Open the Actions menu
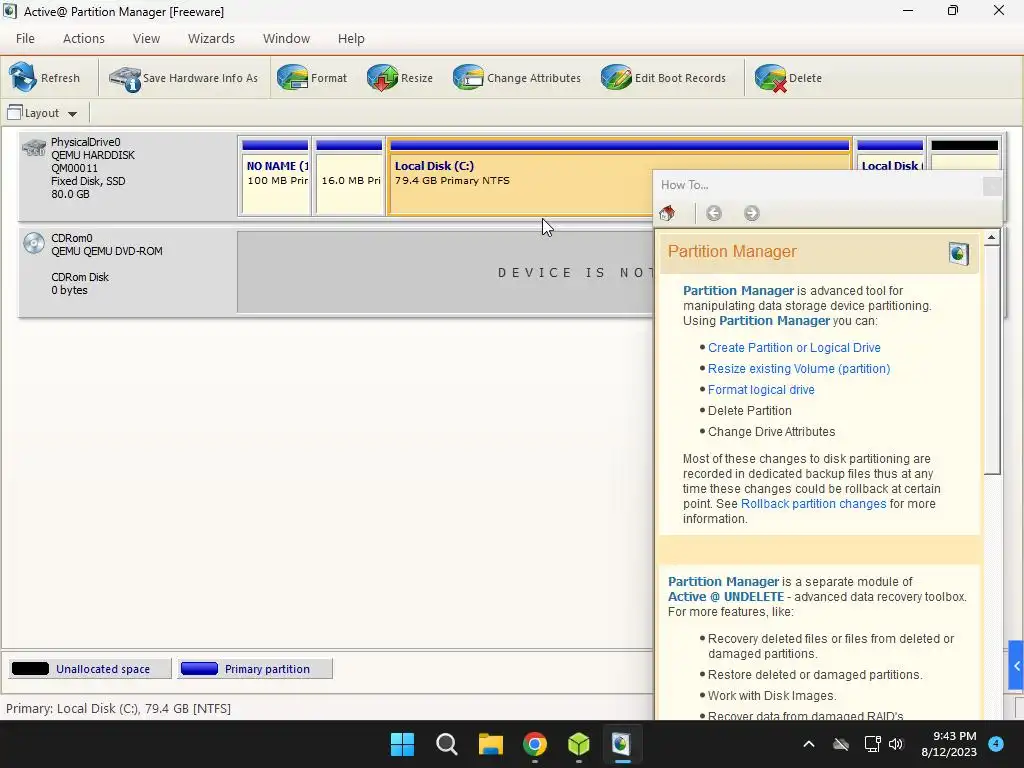Viewport: 1024px width, 768px height. [x=84, y=39]
